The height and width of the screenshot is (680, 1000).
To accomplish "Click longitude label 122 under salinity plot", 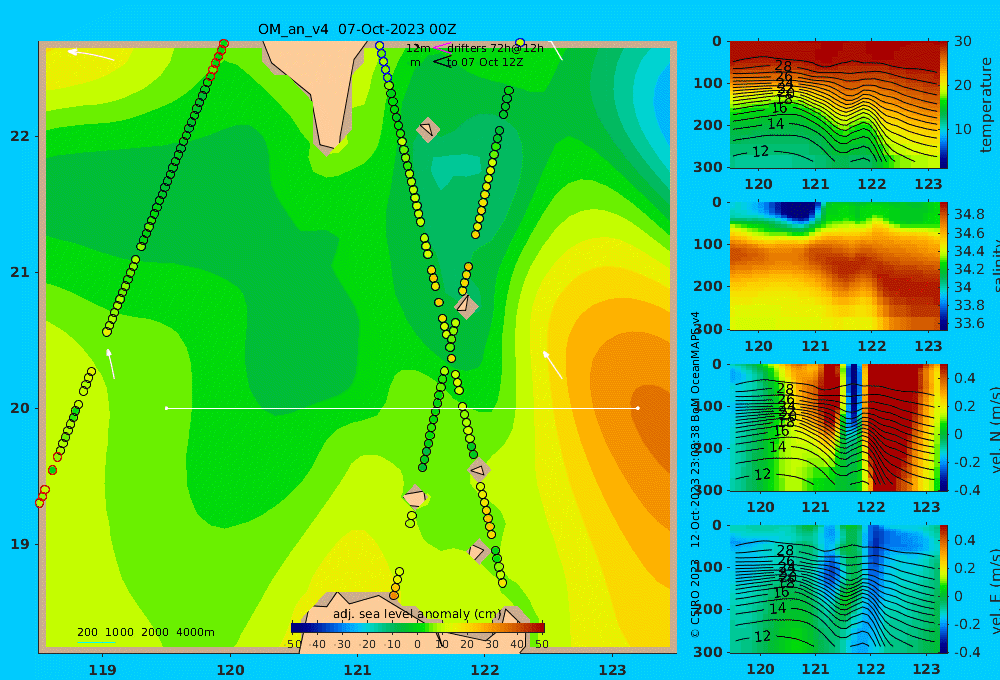I will click(871, 346).
